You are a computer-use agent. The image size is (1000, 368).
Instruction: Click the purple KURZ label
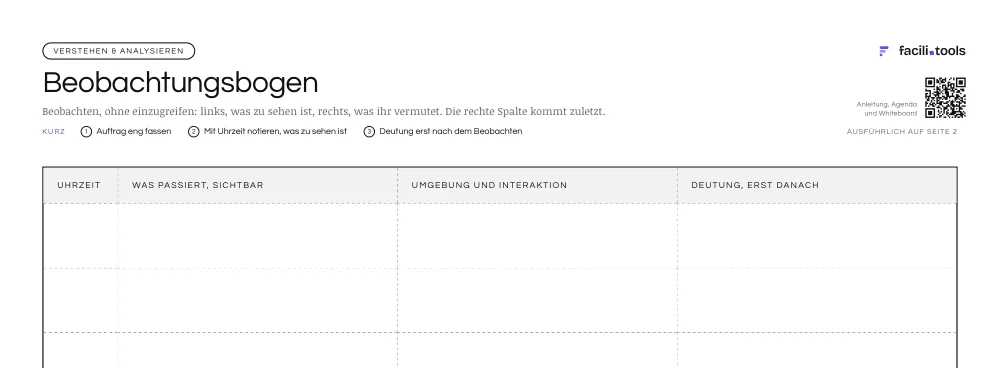(54, 132)
